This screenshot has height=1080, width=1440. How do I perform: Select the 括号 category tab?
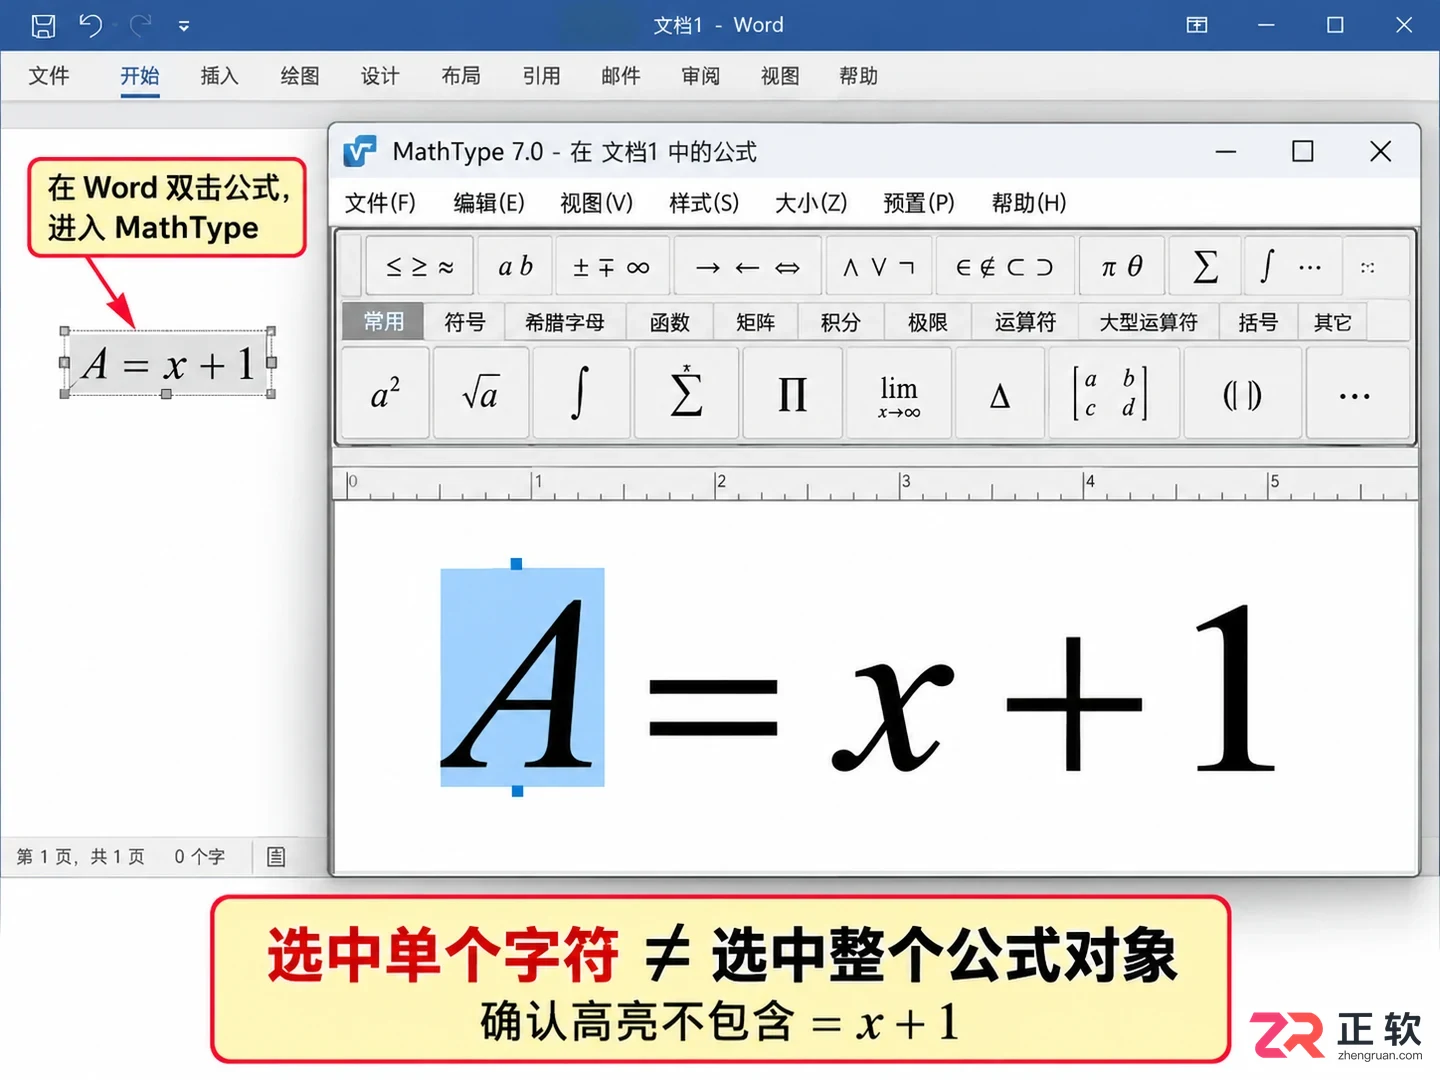point(1258,322)
